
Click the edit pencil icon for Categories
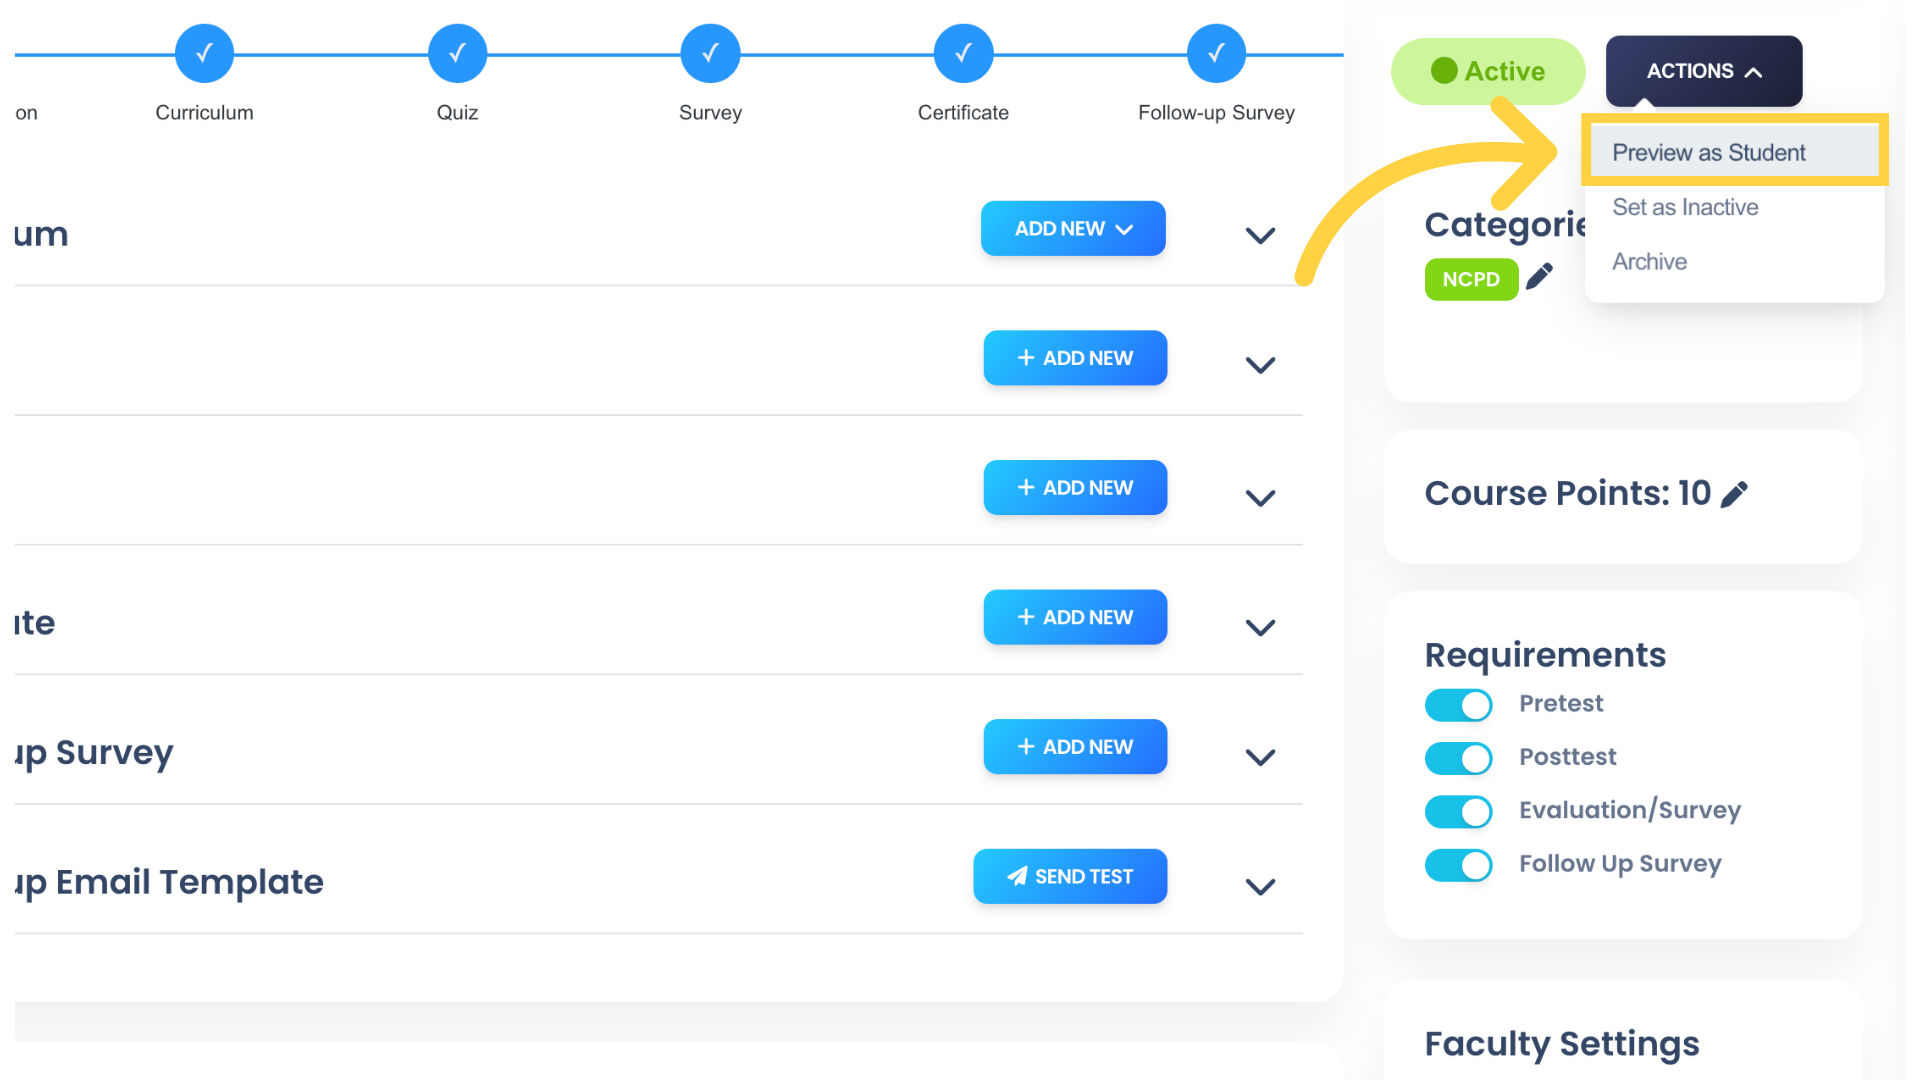1539,277
